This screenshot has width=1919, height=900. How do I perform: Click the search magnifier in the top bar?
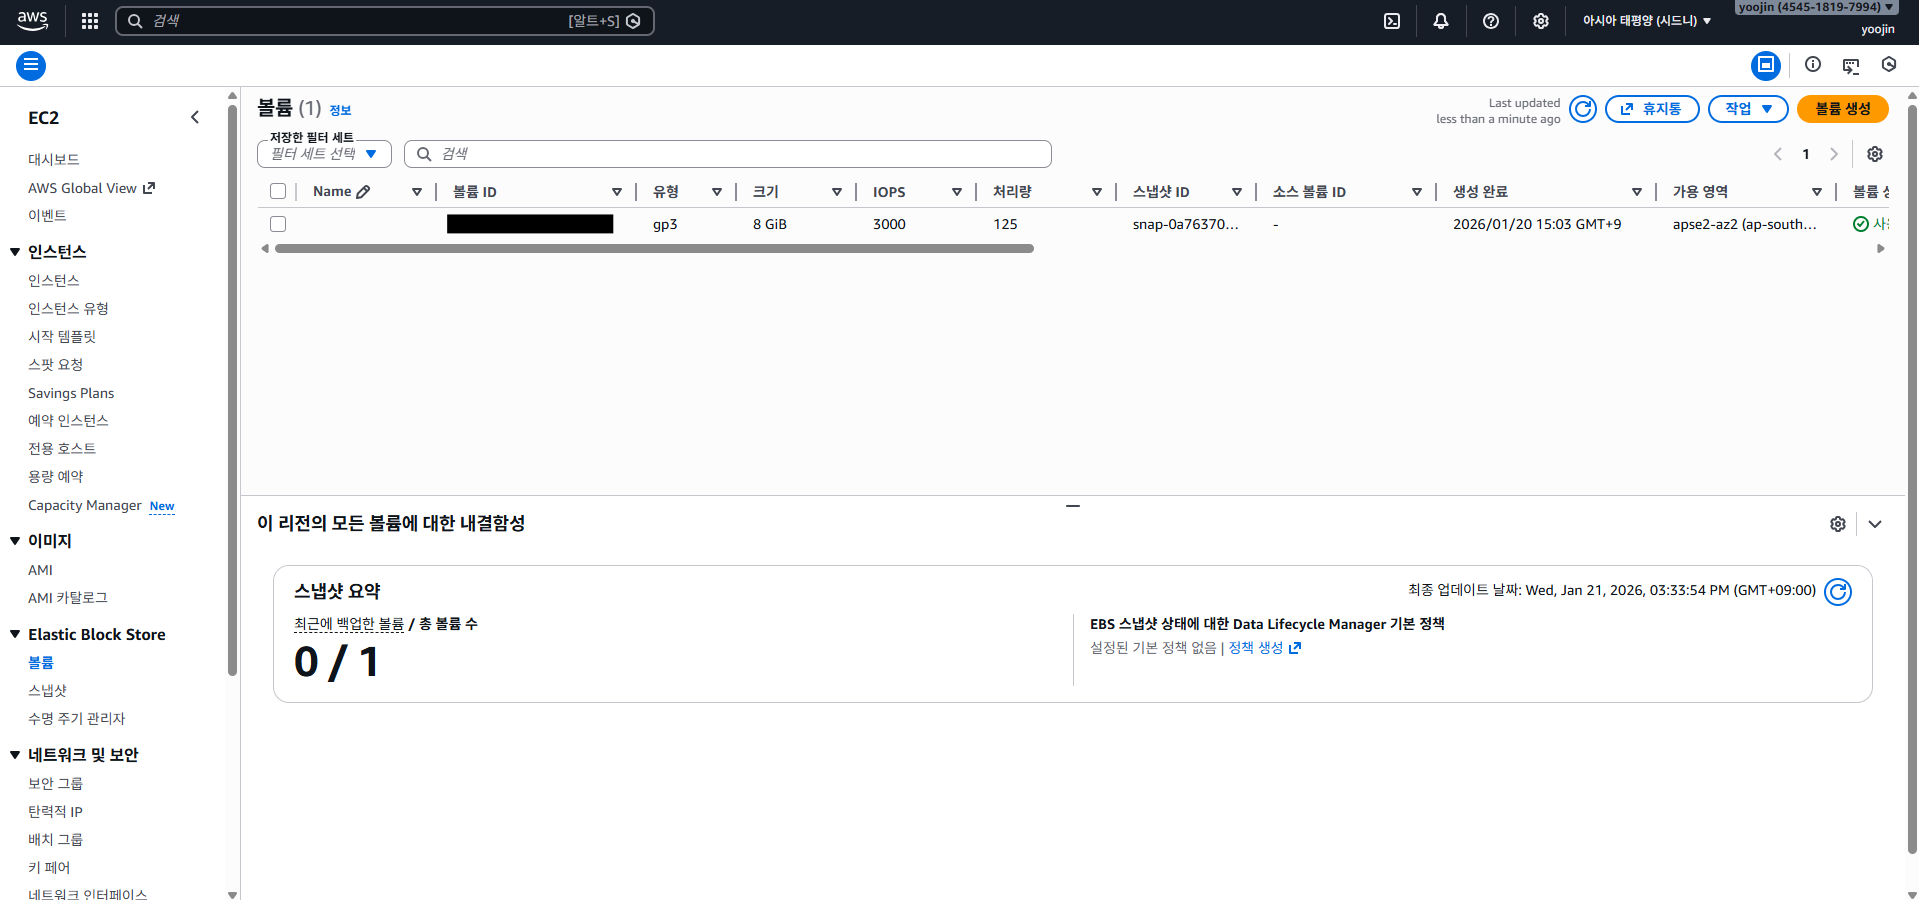135,21
